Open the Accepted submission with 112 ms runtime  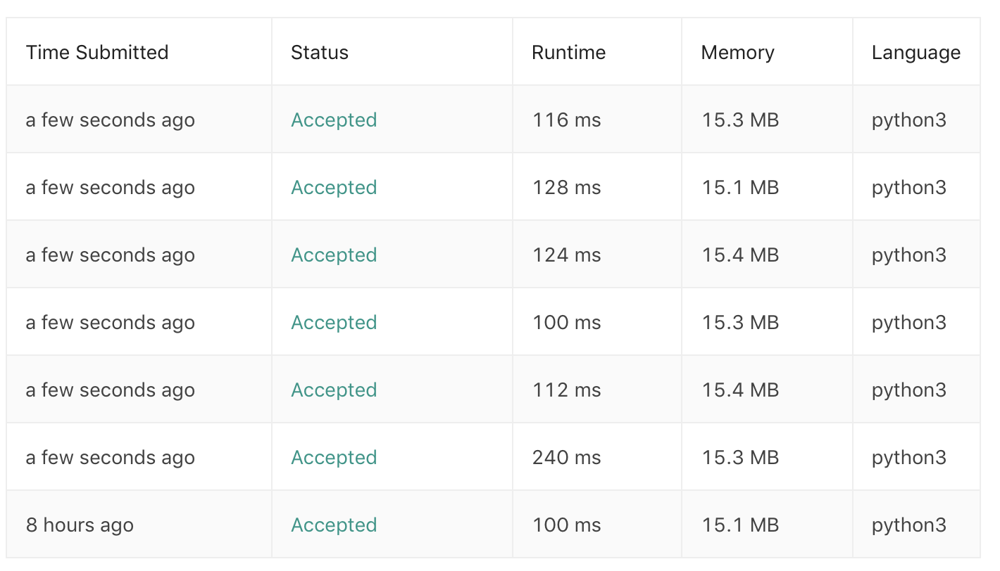coord(334,390)
